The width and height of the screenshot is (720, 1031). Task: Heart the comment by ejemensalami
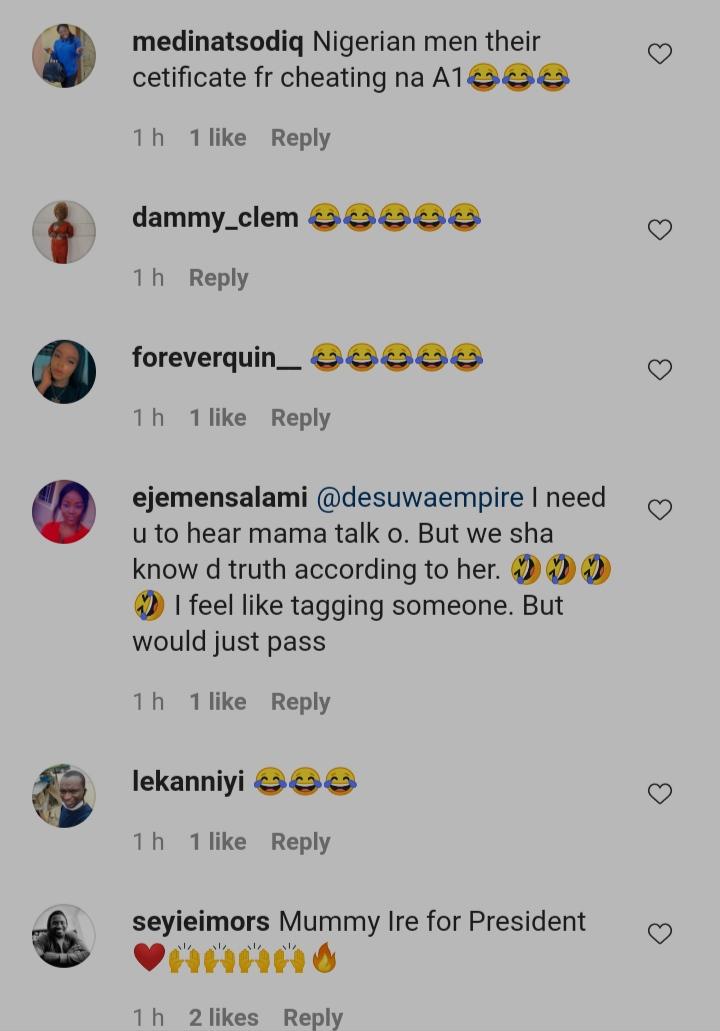coord(660,510)
